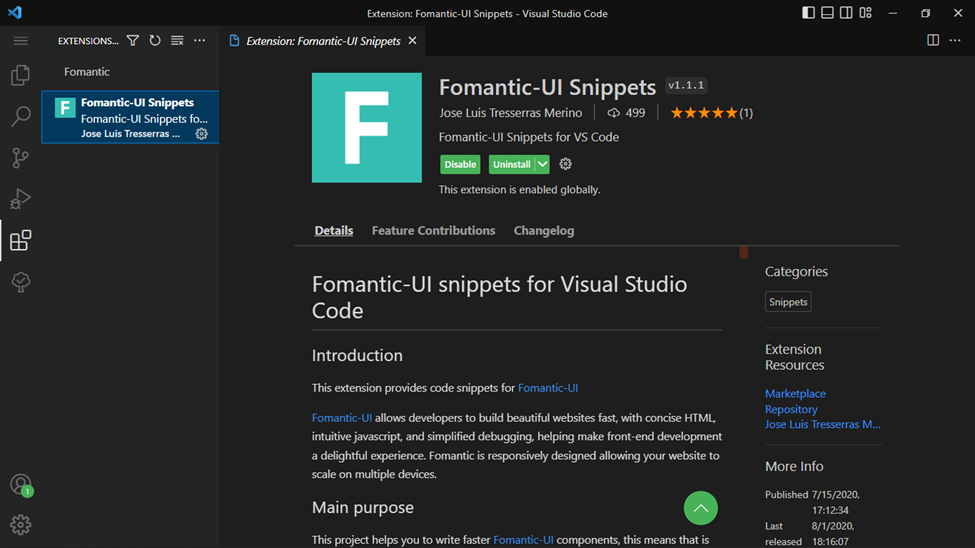This screenshot has height=548, width=975.
Task: Toggle secondary side bar layout icon
Action: click(x=846, y=13)
